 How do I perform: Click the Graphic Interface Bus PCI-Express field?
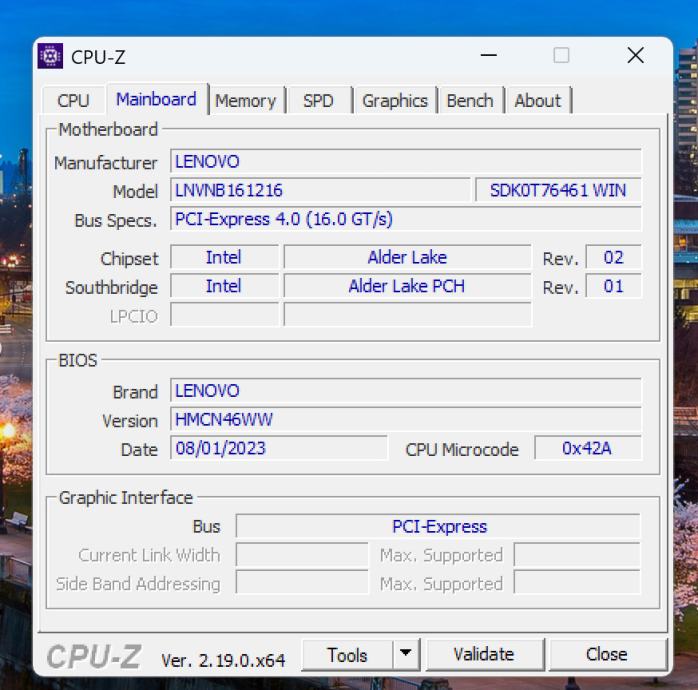tap(438, 526)
